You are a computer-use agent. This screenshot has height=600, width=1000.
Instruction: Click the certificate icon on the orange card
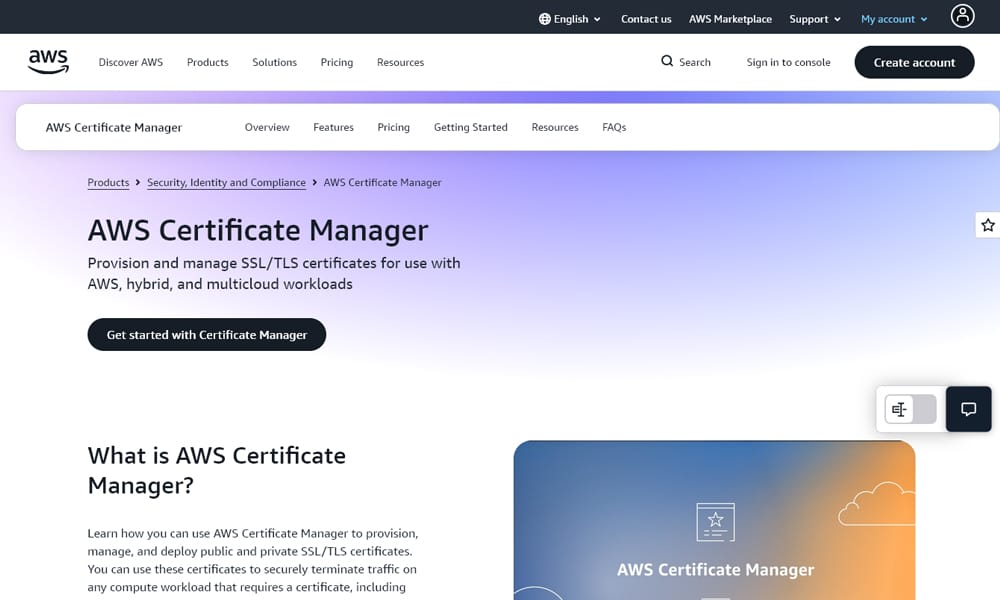pos(714,522)
